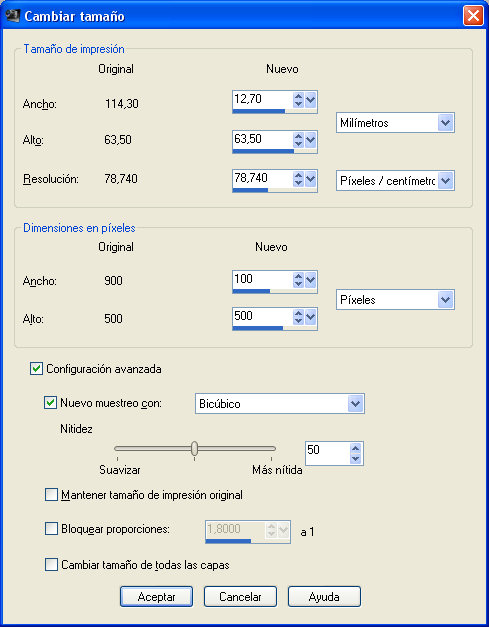Enable Bloquear proporciones checkbox
The height and width of the screenshot is (627, 489).
click(51, 529)
